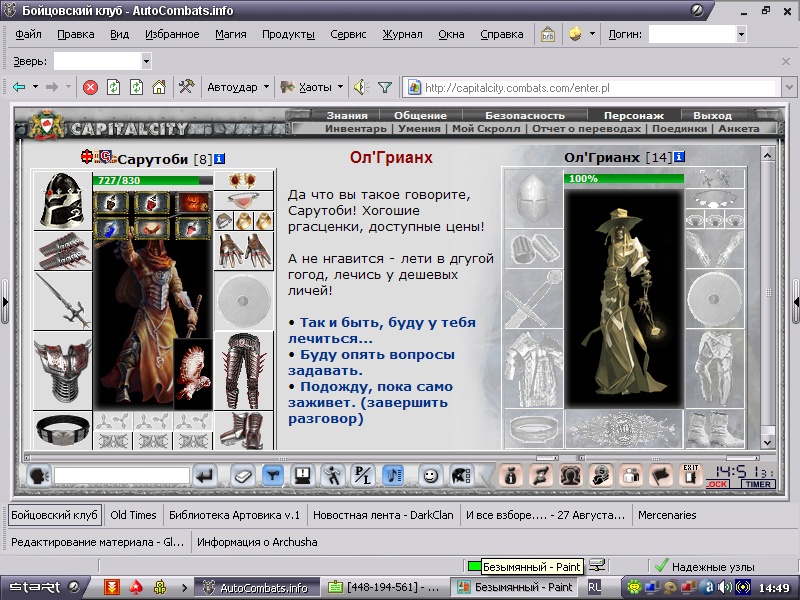Screen dimensions: 800x600
Task: Open info icon beside Сарутоби name
Action: pos(219,159)
